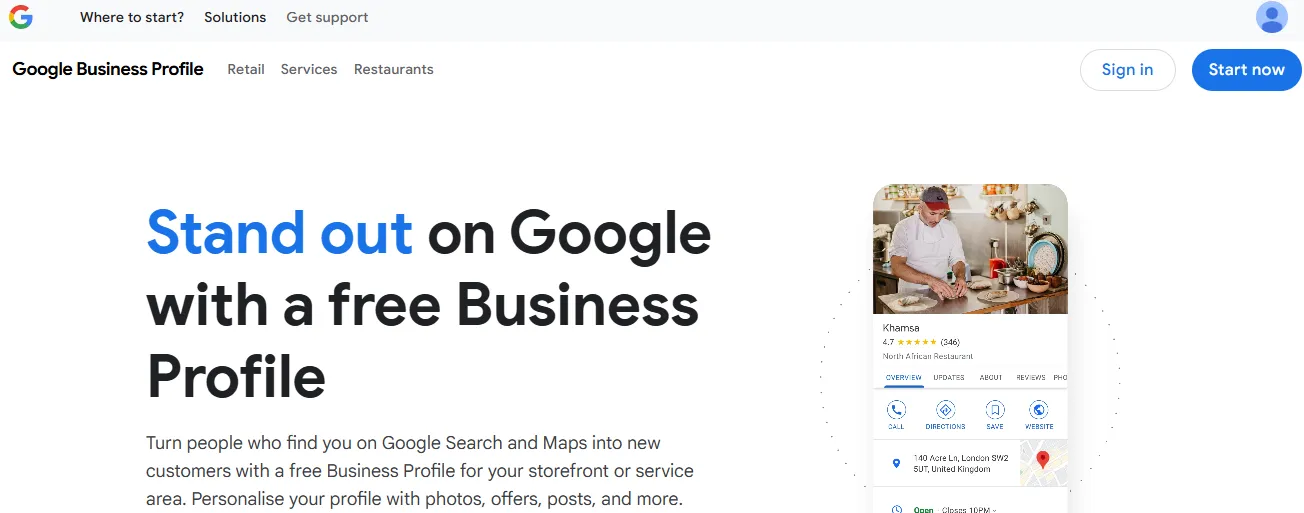The image size is (1304, 513).
Task: Click the Sign in button
Action: [x=1127, y=70]
